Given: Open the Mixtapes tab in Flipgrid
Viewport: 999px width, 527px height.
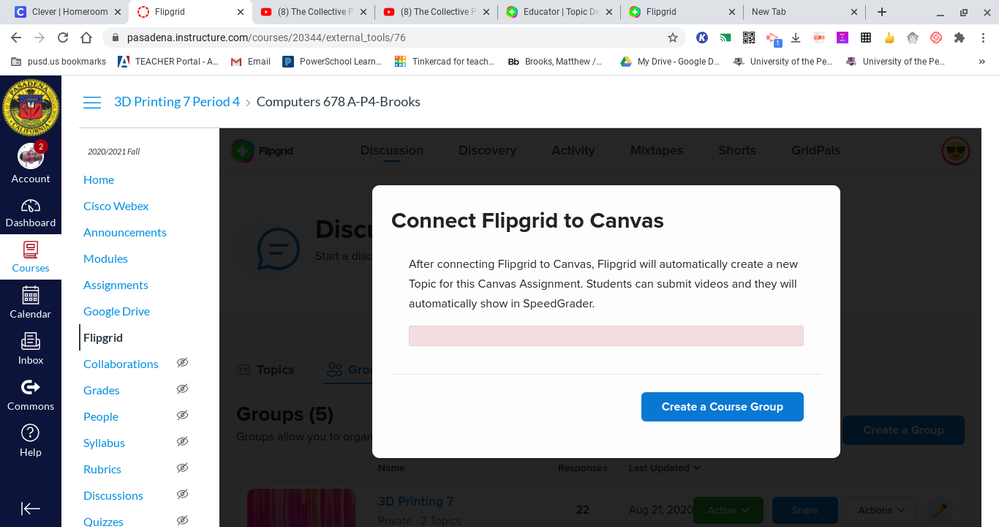Looking at the screenshot, I should tap(656, 150).
